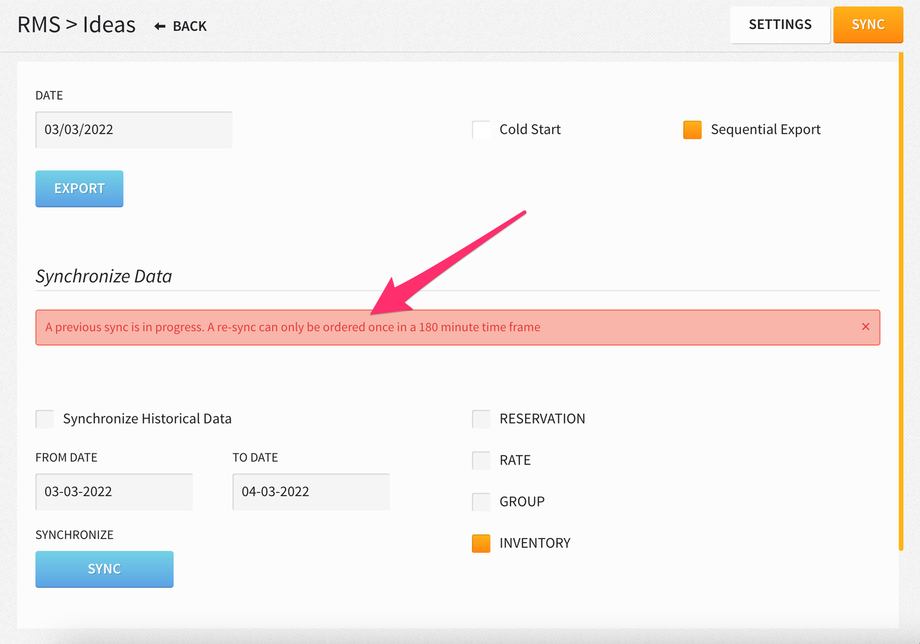Check the RATE checkbox
The width and height of the screenshot is (920, 644).
click(481, 460)
